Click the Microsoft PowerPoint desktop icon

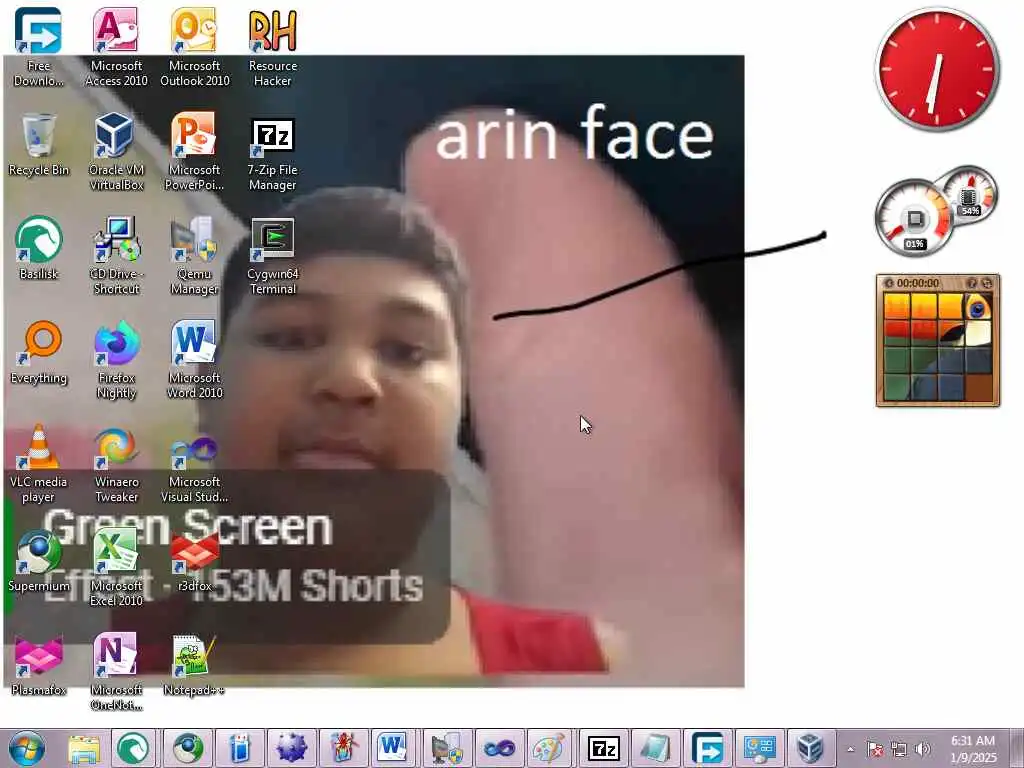click(x=195, y=151)
